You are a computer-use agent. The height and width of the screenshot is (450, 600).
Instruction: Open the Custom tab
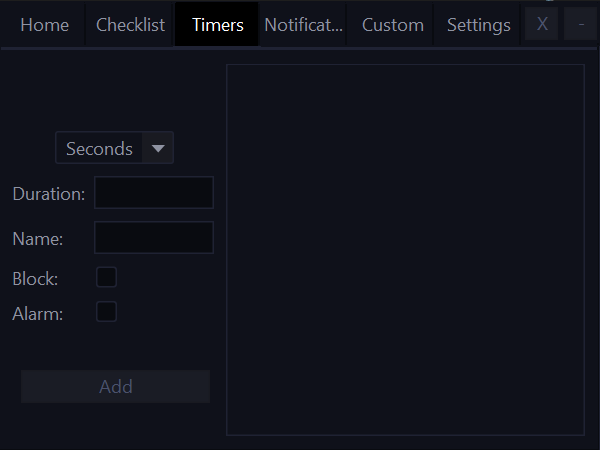point(393,25)
